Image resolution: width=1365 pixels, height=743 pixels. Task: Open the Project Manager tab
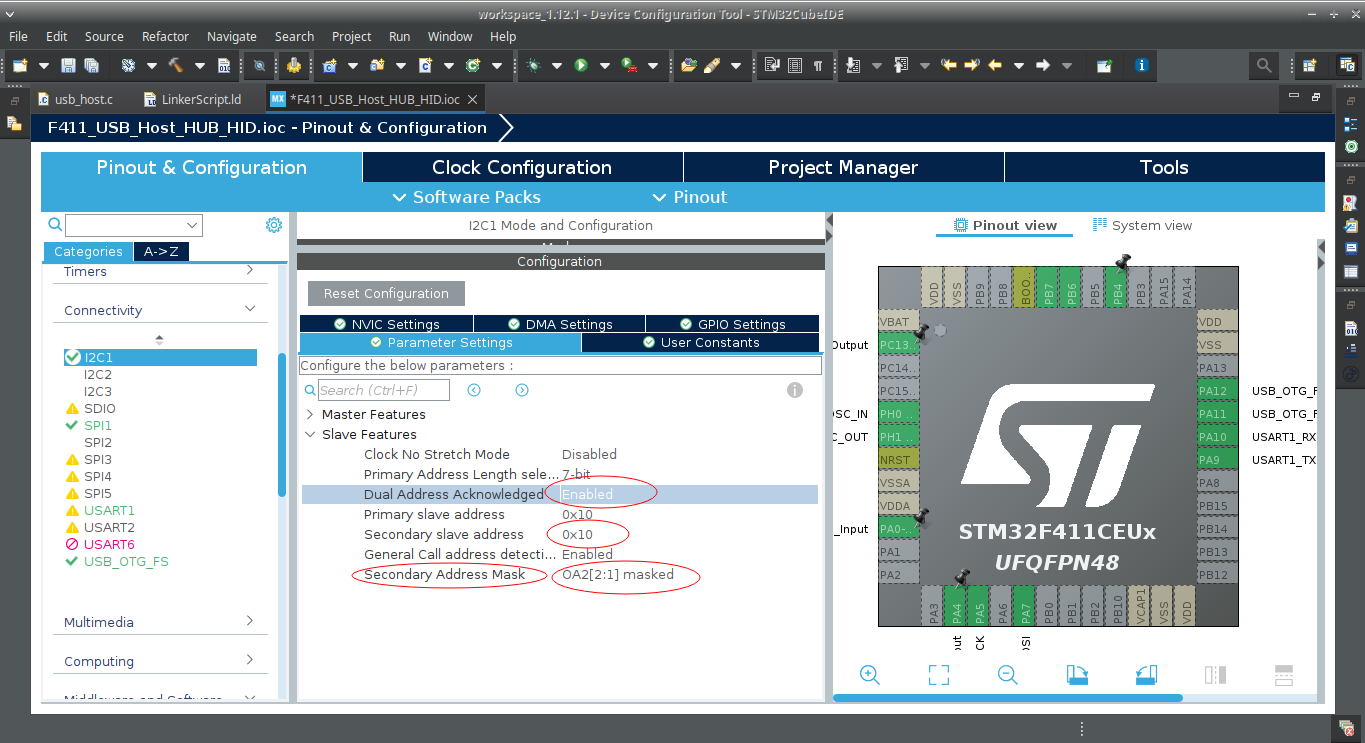pos(843,167)
